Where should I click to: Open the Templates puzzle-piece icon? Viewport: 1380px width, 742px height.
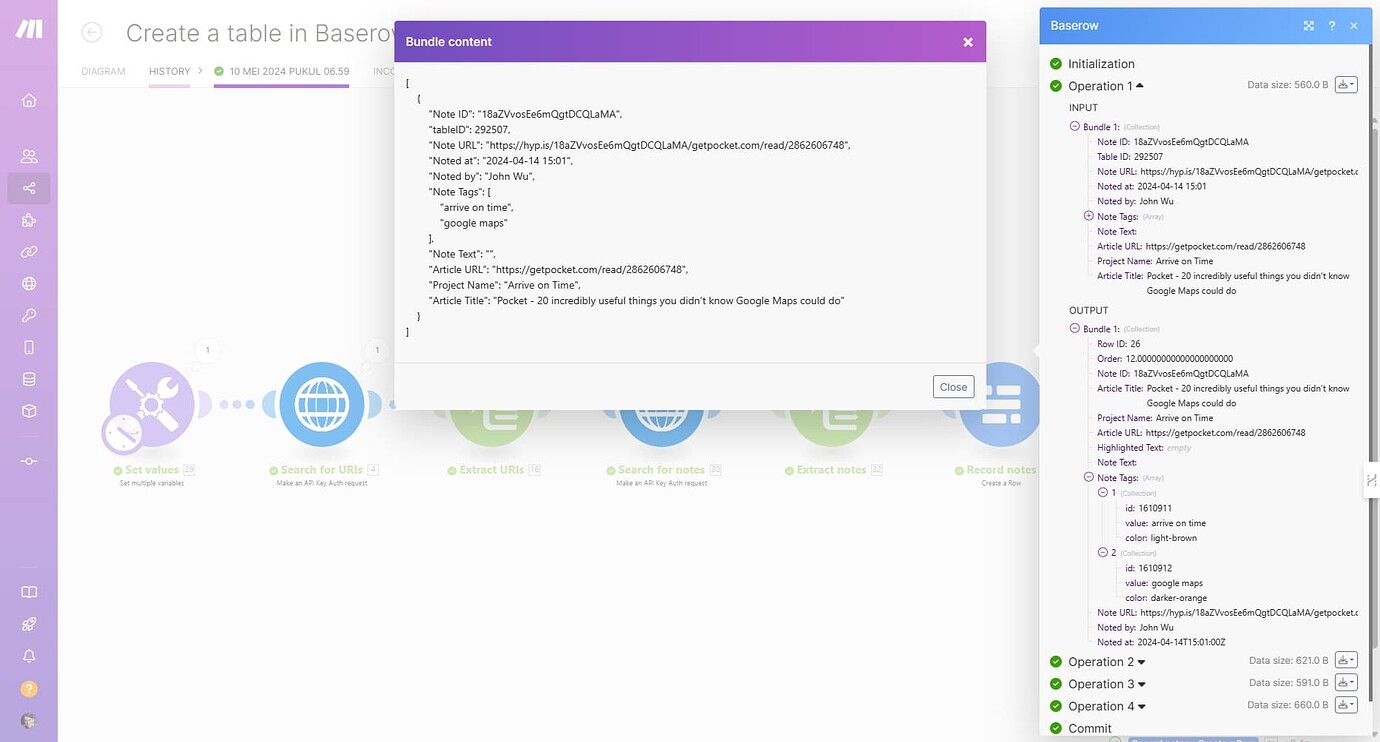(x=29, y=220)
